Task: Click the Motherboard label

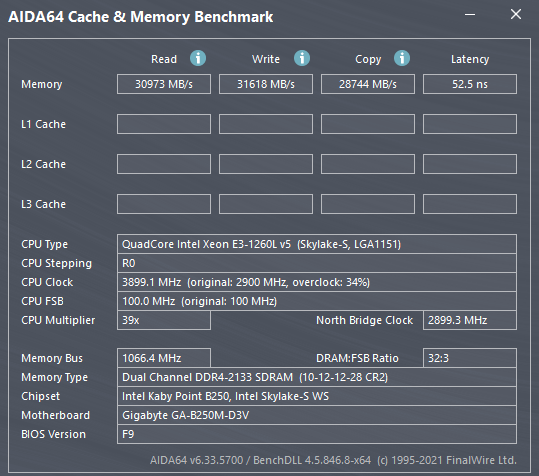Action: click(x=55, y=415)
